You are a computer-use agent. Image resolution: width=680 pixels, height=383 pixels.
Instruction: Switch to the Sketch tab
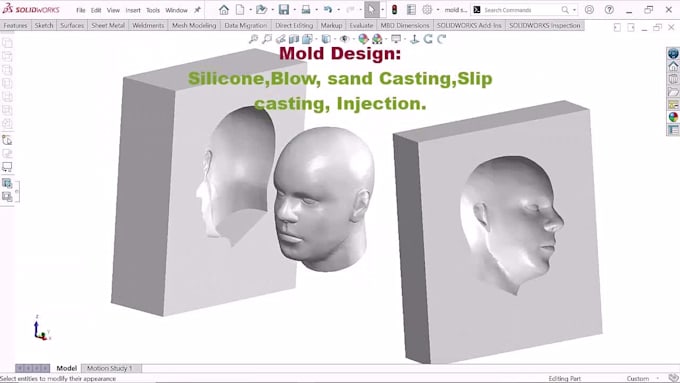[x=44, y=26]
